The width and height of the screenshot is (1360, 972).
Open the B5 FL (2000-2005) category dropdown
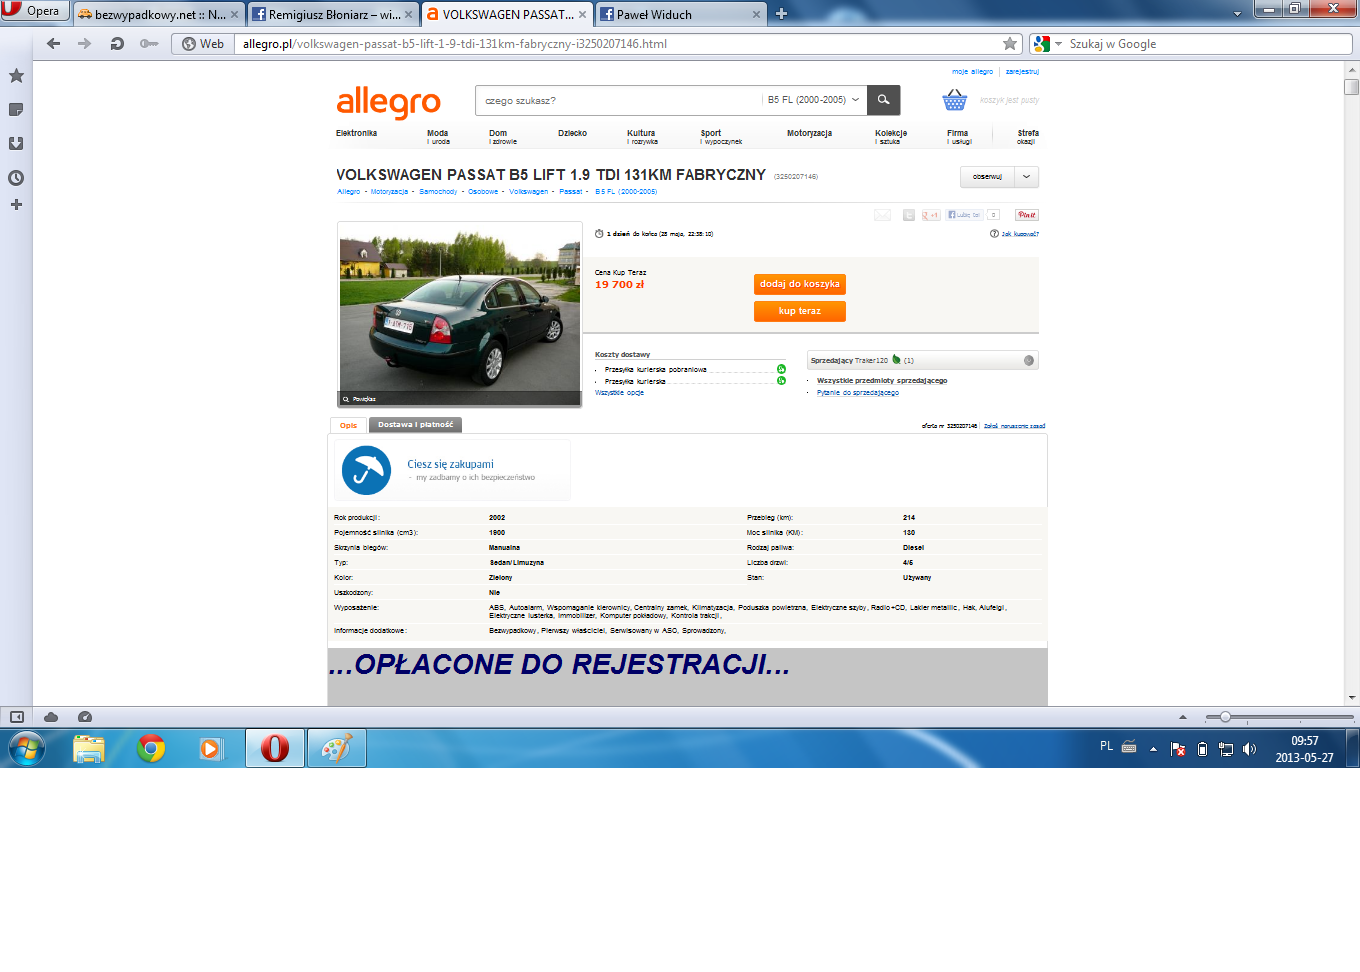[x=813, y=100]
